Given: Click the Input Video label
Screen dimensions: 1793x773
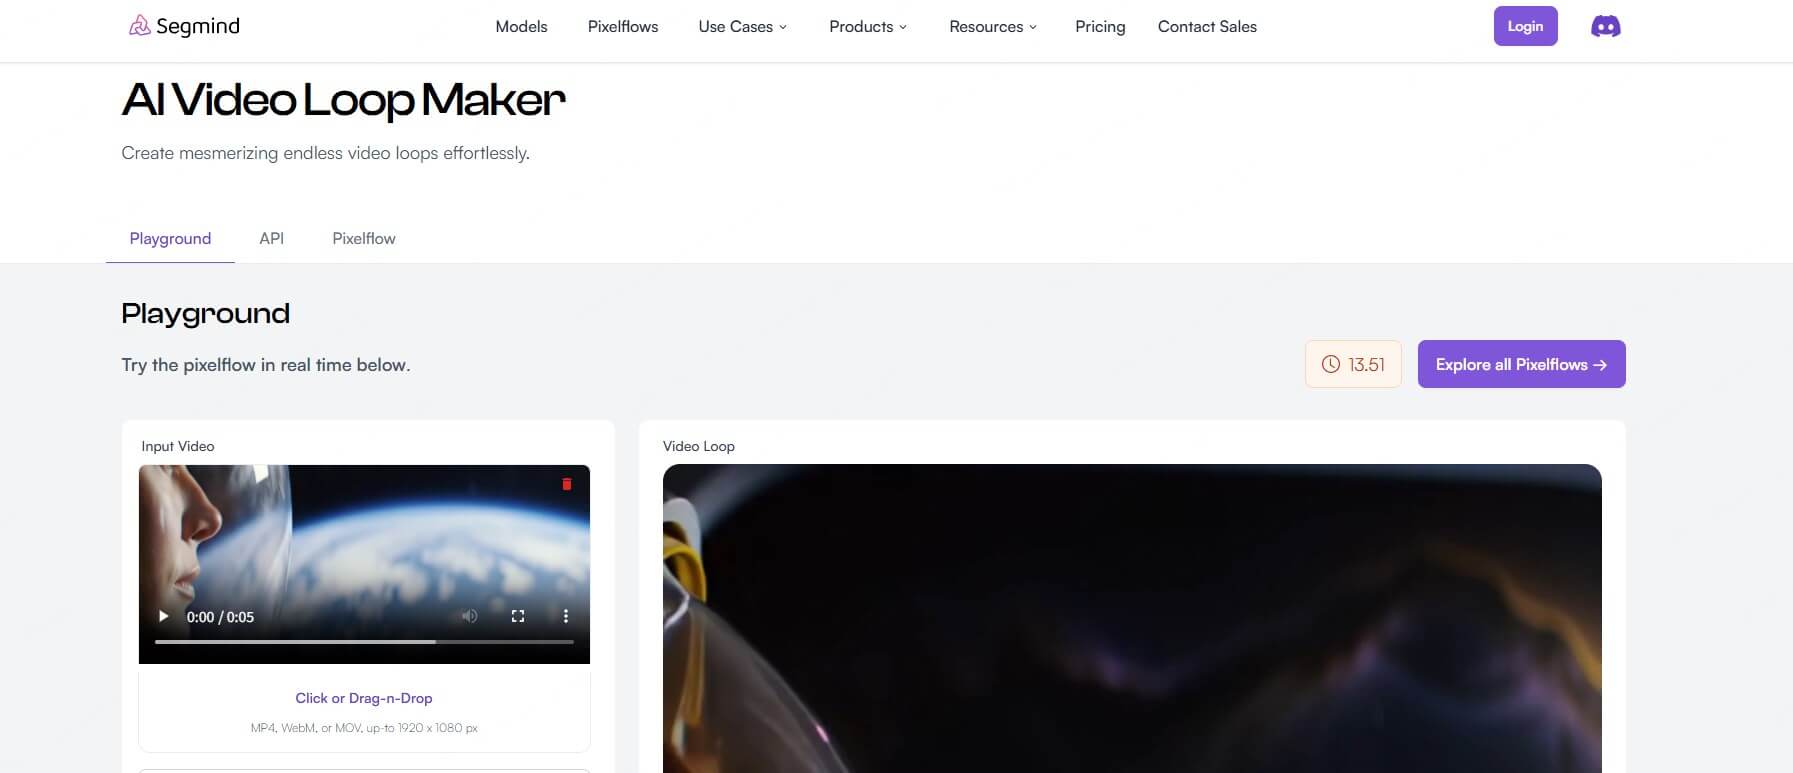Looking at the screenshot, I should (178, 446).
